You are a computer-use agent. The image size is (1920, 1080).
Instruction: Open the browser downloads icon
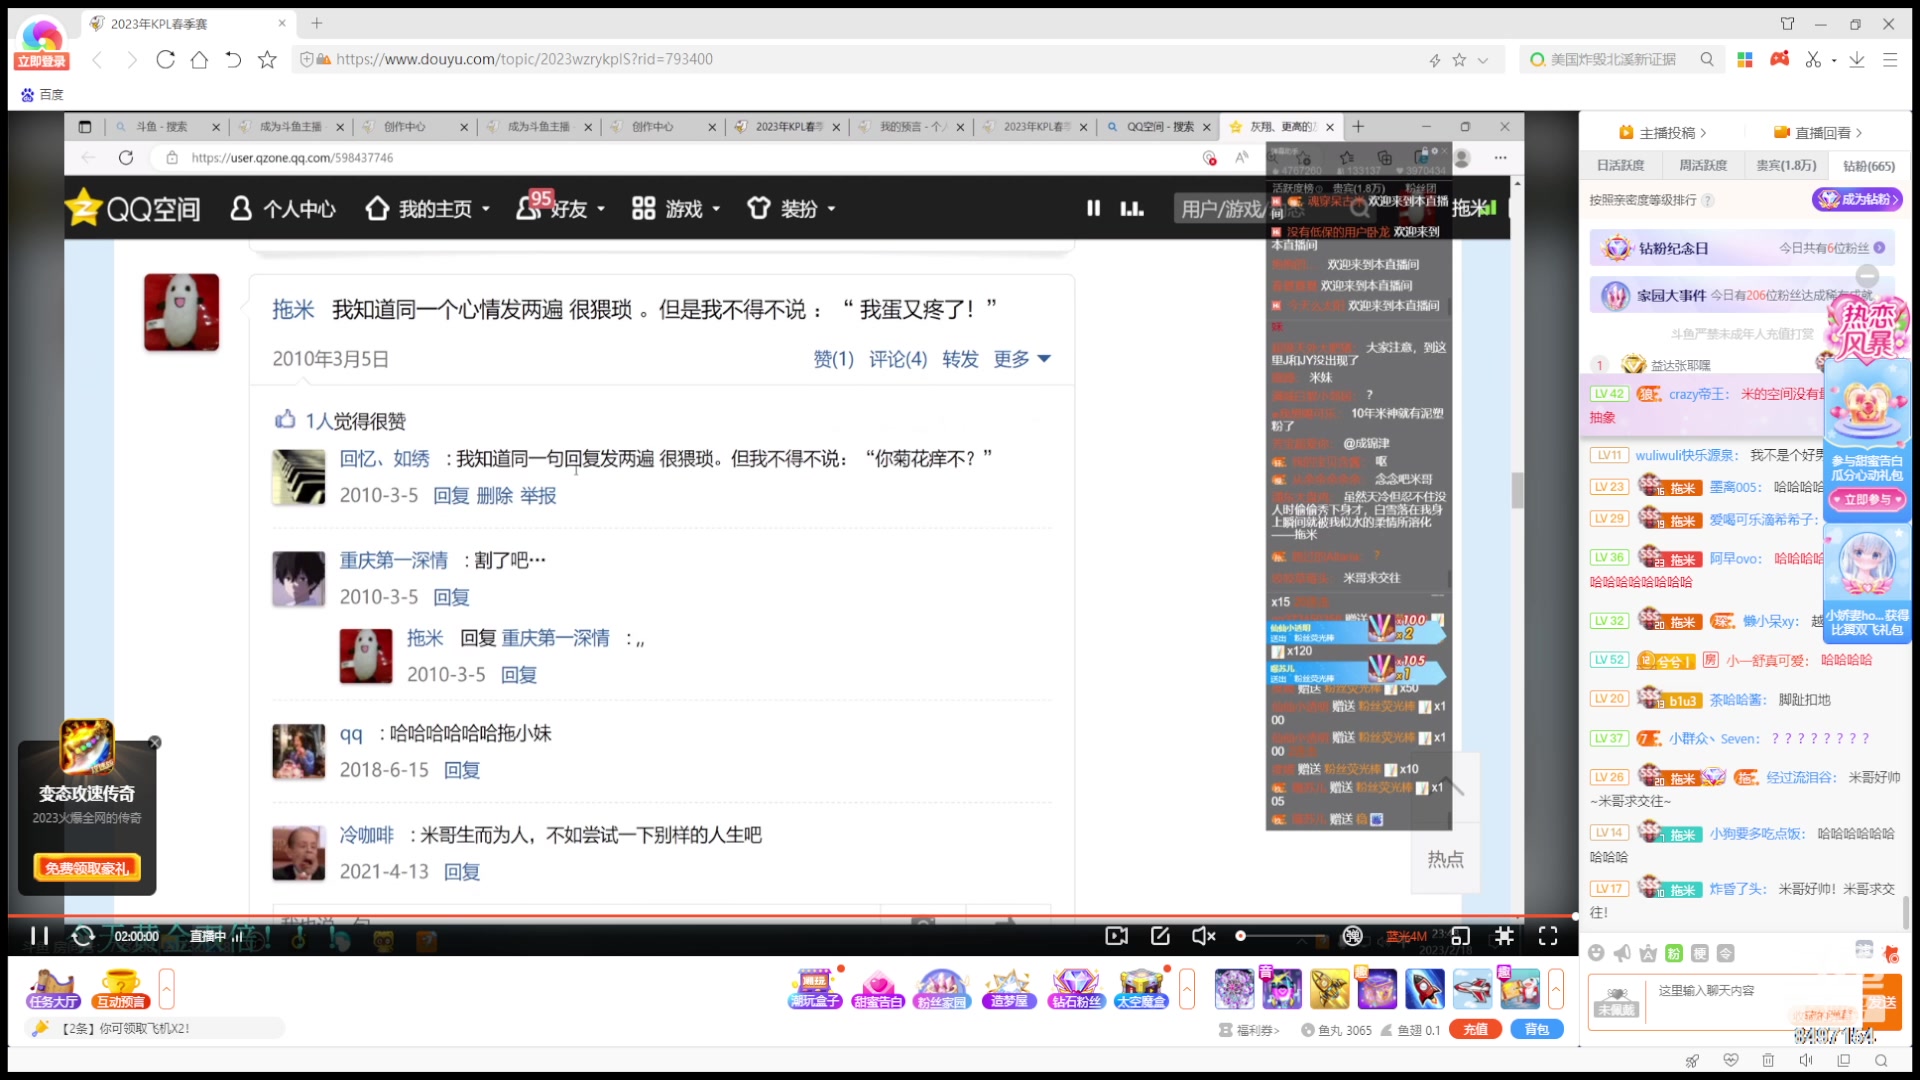(x=1857, y=59)
